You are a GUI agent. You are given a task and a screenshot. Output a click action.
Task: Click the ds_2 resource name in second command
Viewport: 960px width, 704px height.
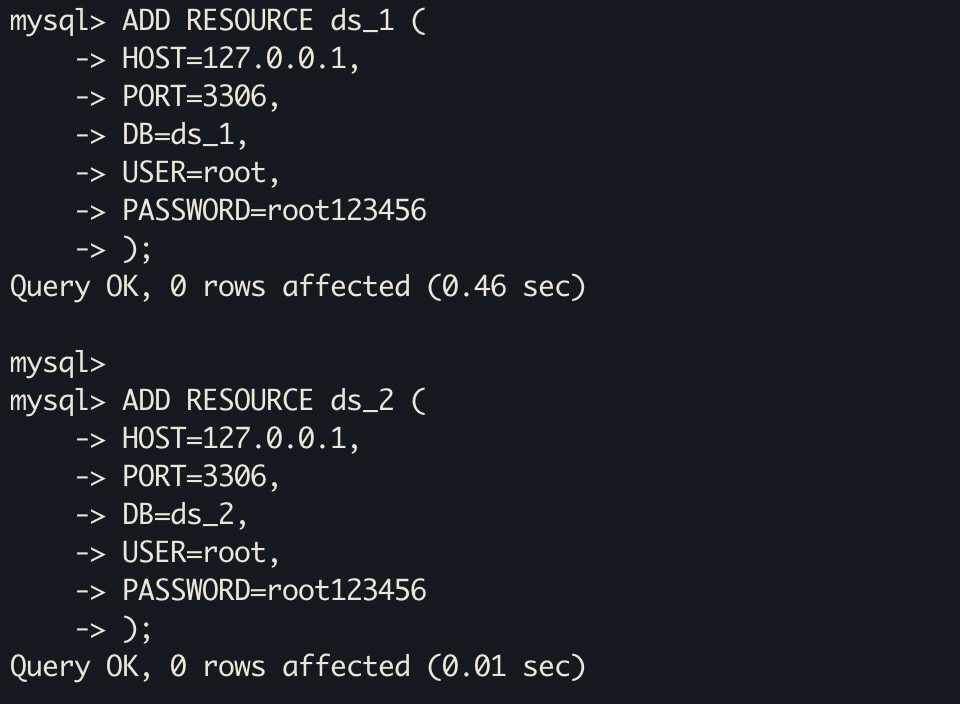362,401
